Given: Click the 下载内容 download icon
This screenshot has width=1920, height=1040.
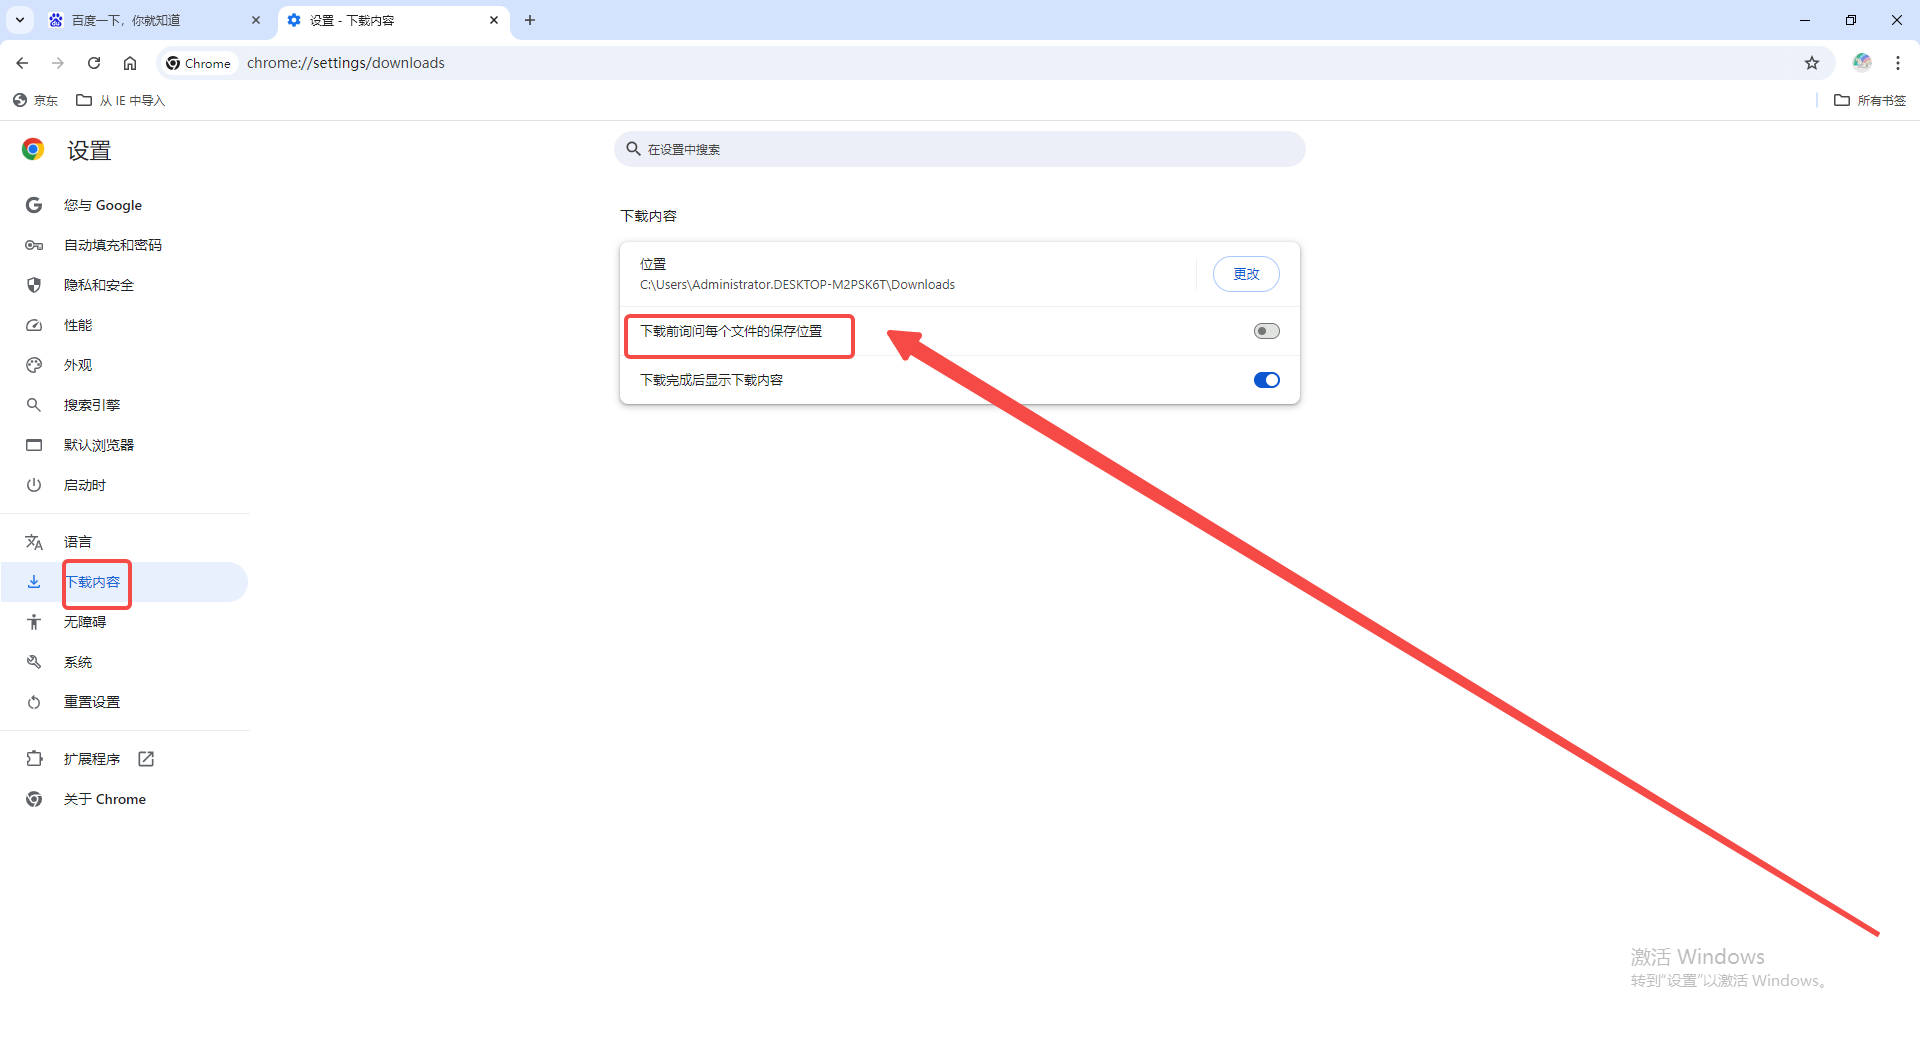Looking at the screenshot, I should [x=34, y=582].
